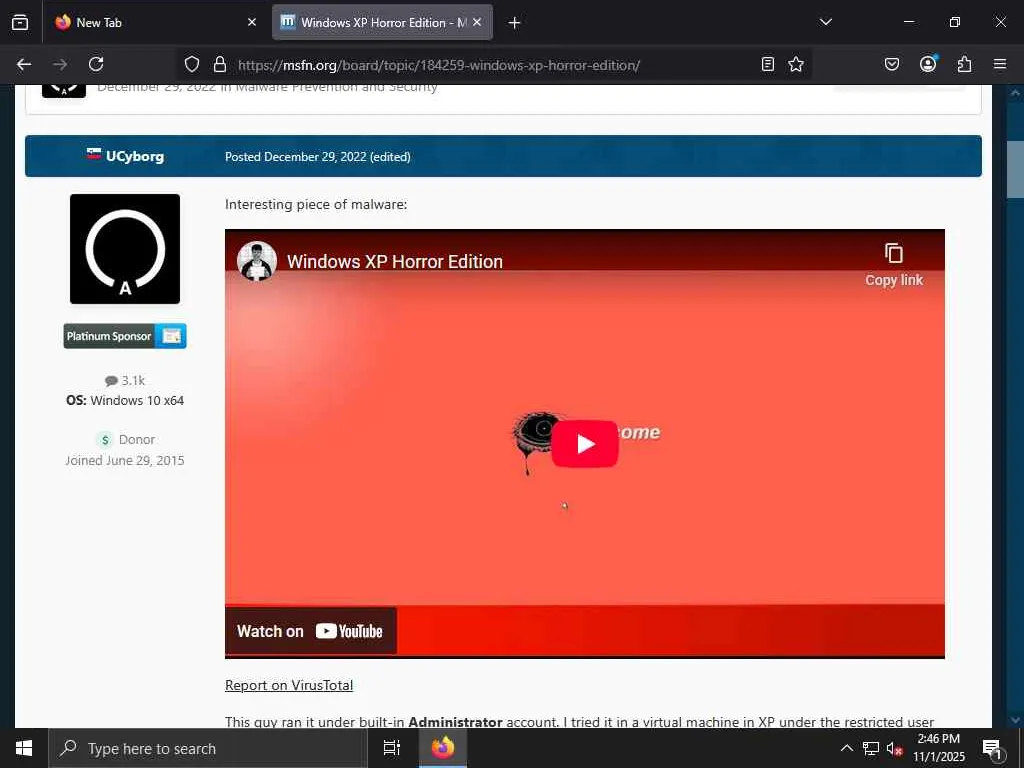Select the Windows XP Horror Edition tab

coord(382,22)
